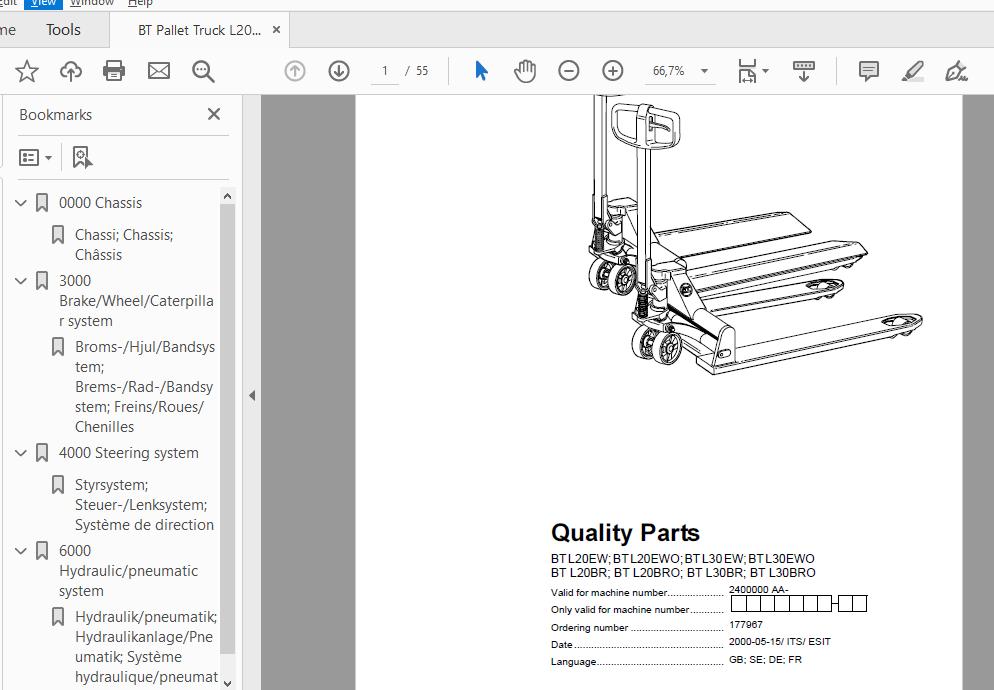This screenshot has height=690, width=994.
Task: Open the search magnifier tool
Action: pyautogui.click(x=203, y=71)
